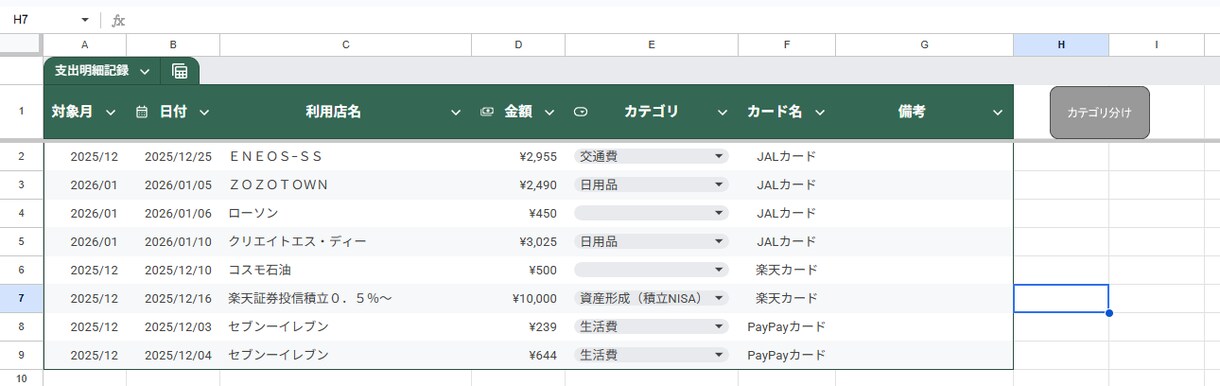Select the JALカード cell in ローソン row
This screenshot has height=386, width=1220.
(787, 213)
